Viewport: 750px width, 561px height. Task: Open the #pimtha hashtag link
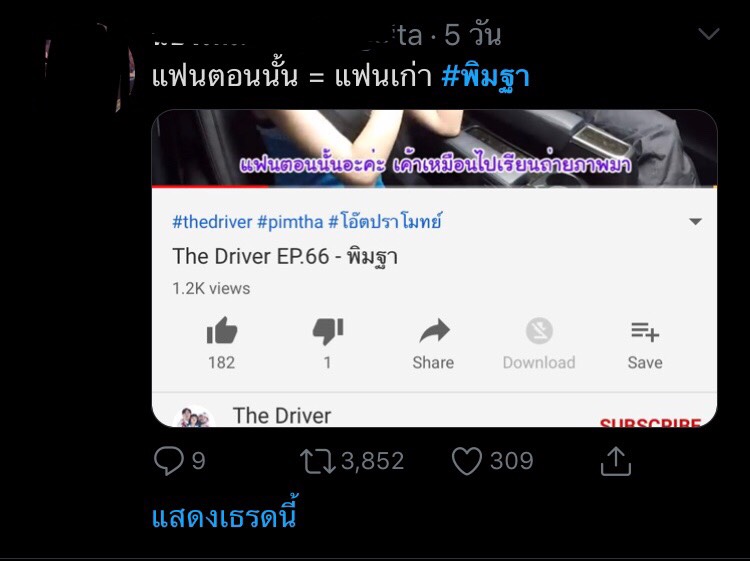tap(290, 222)
